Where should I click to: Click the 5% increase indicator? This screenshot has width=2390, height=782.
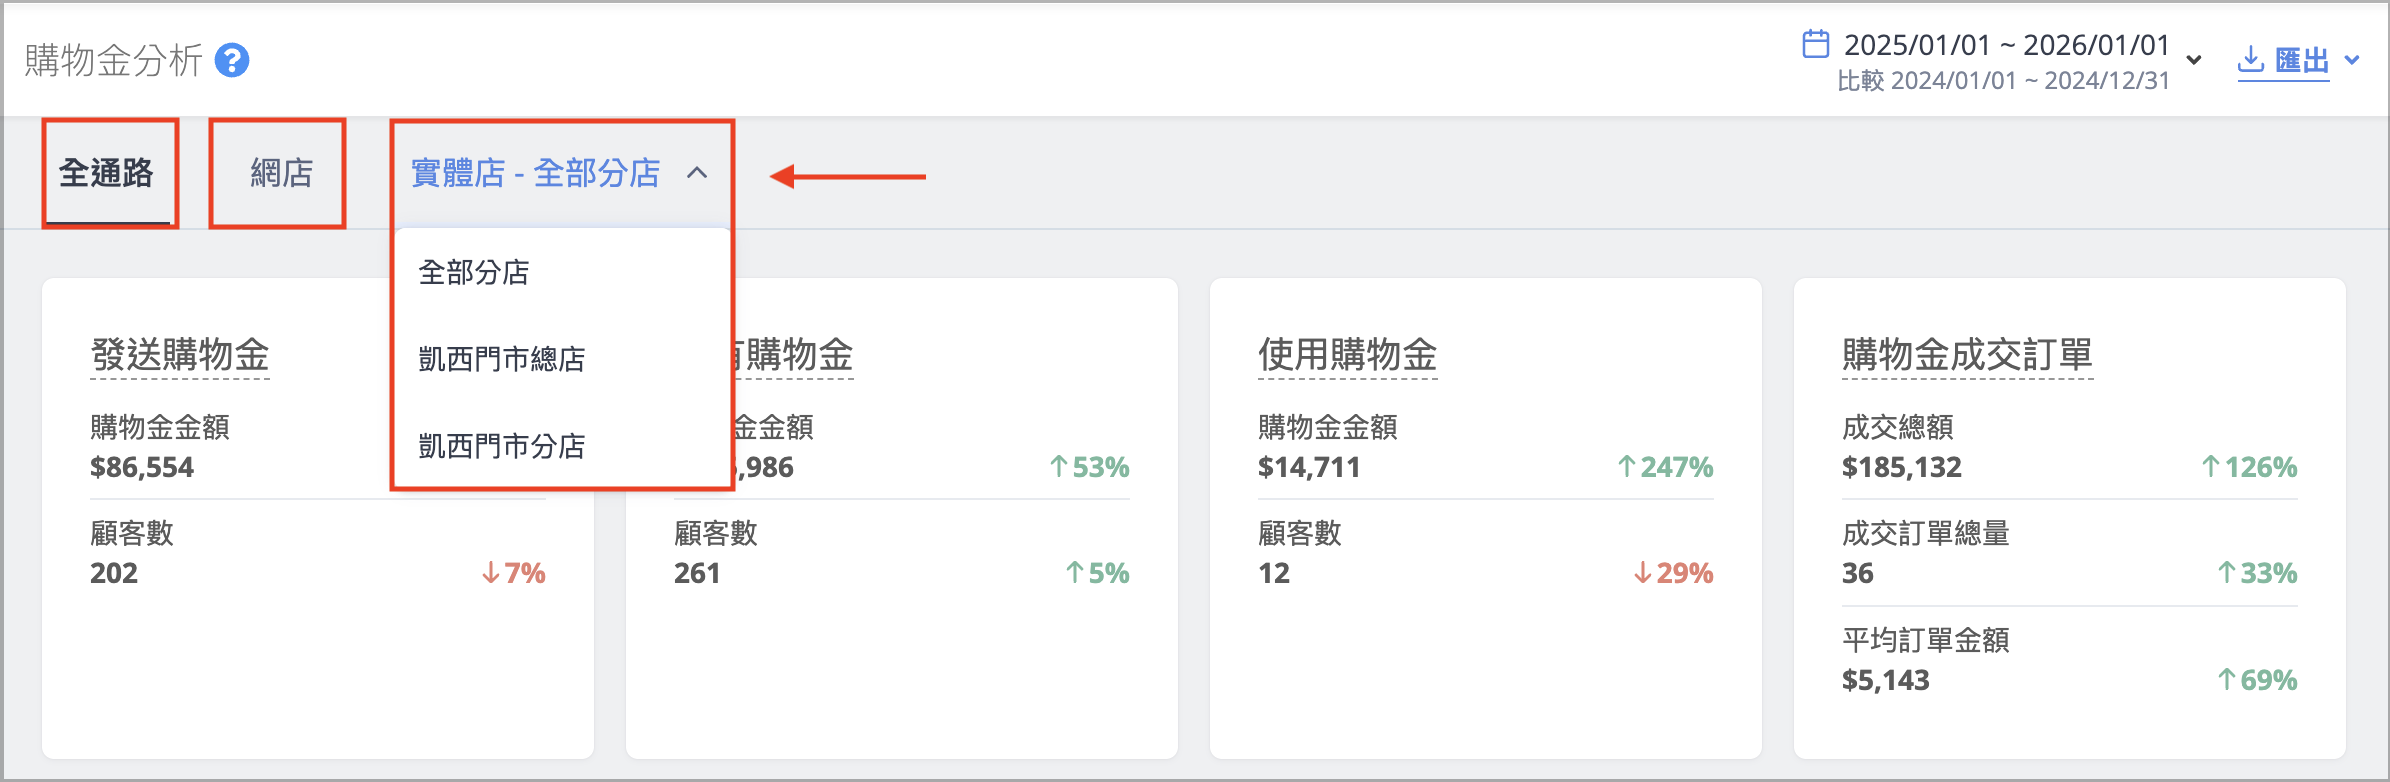point(1097,573)
